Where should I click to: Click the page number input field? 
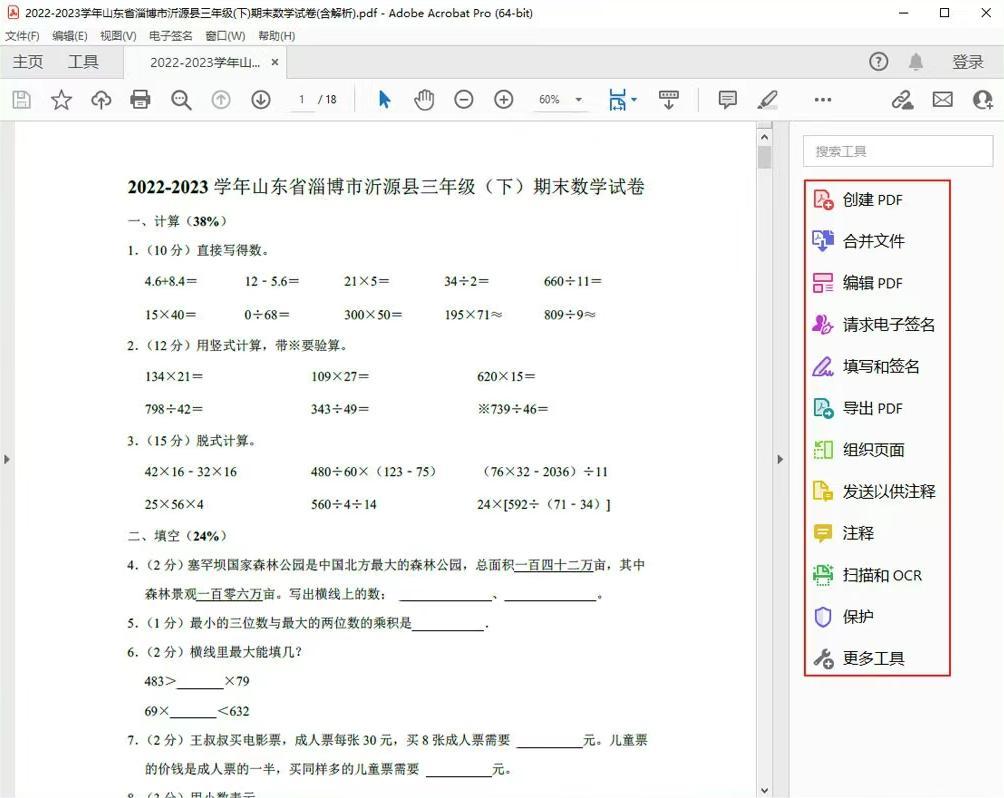[x=301, y=99]
